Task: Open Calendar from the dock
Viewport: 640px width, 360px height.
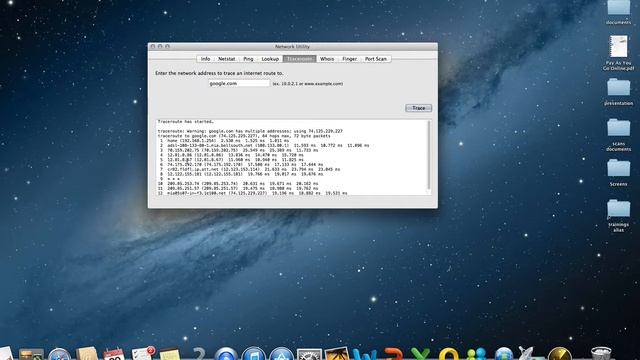Action: pos(114,354)
